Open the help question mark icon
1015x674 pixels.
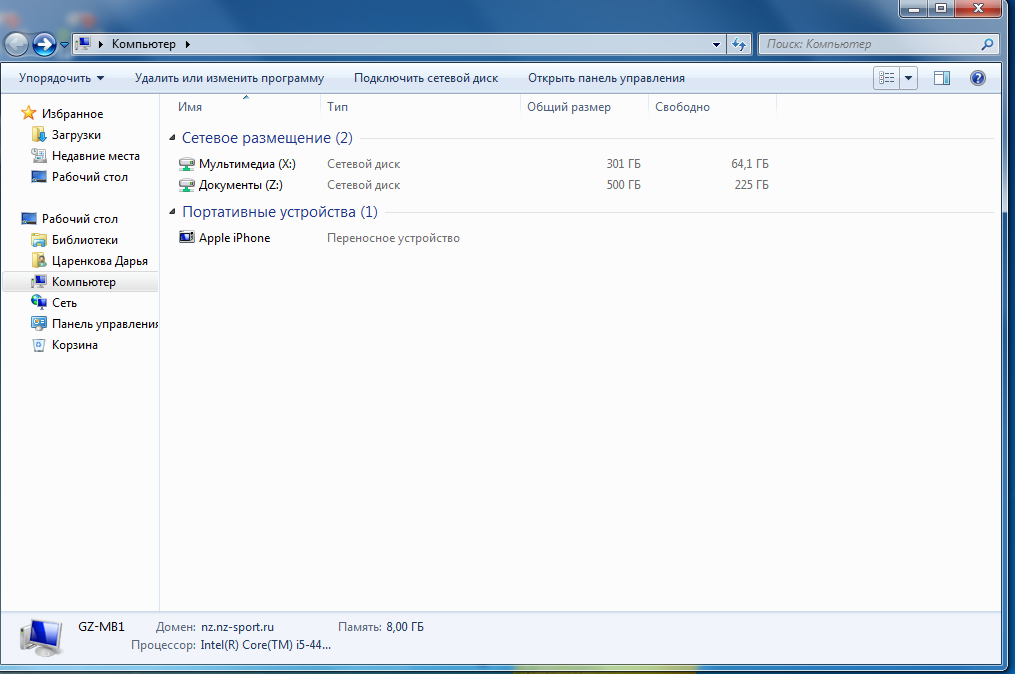pyautogui.click(x=978, y=78)
